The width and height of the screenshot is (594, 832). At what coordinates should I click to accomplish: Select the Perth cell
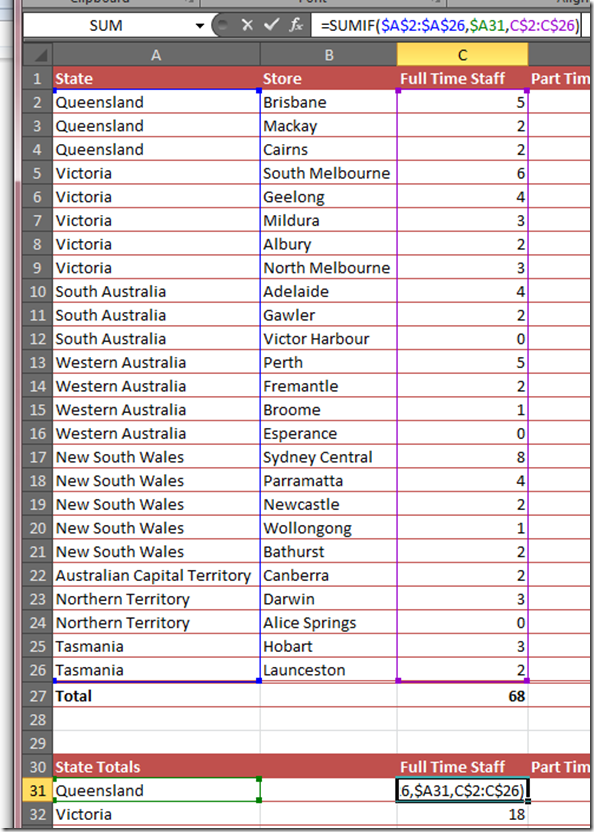[329, 362]
